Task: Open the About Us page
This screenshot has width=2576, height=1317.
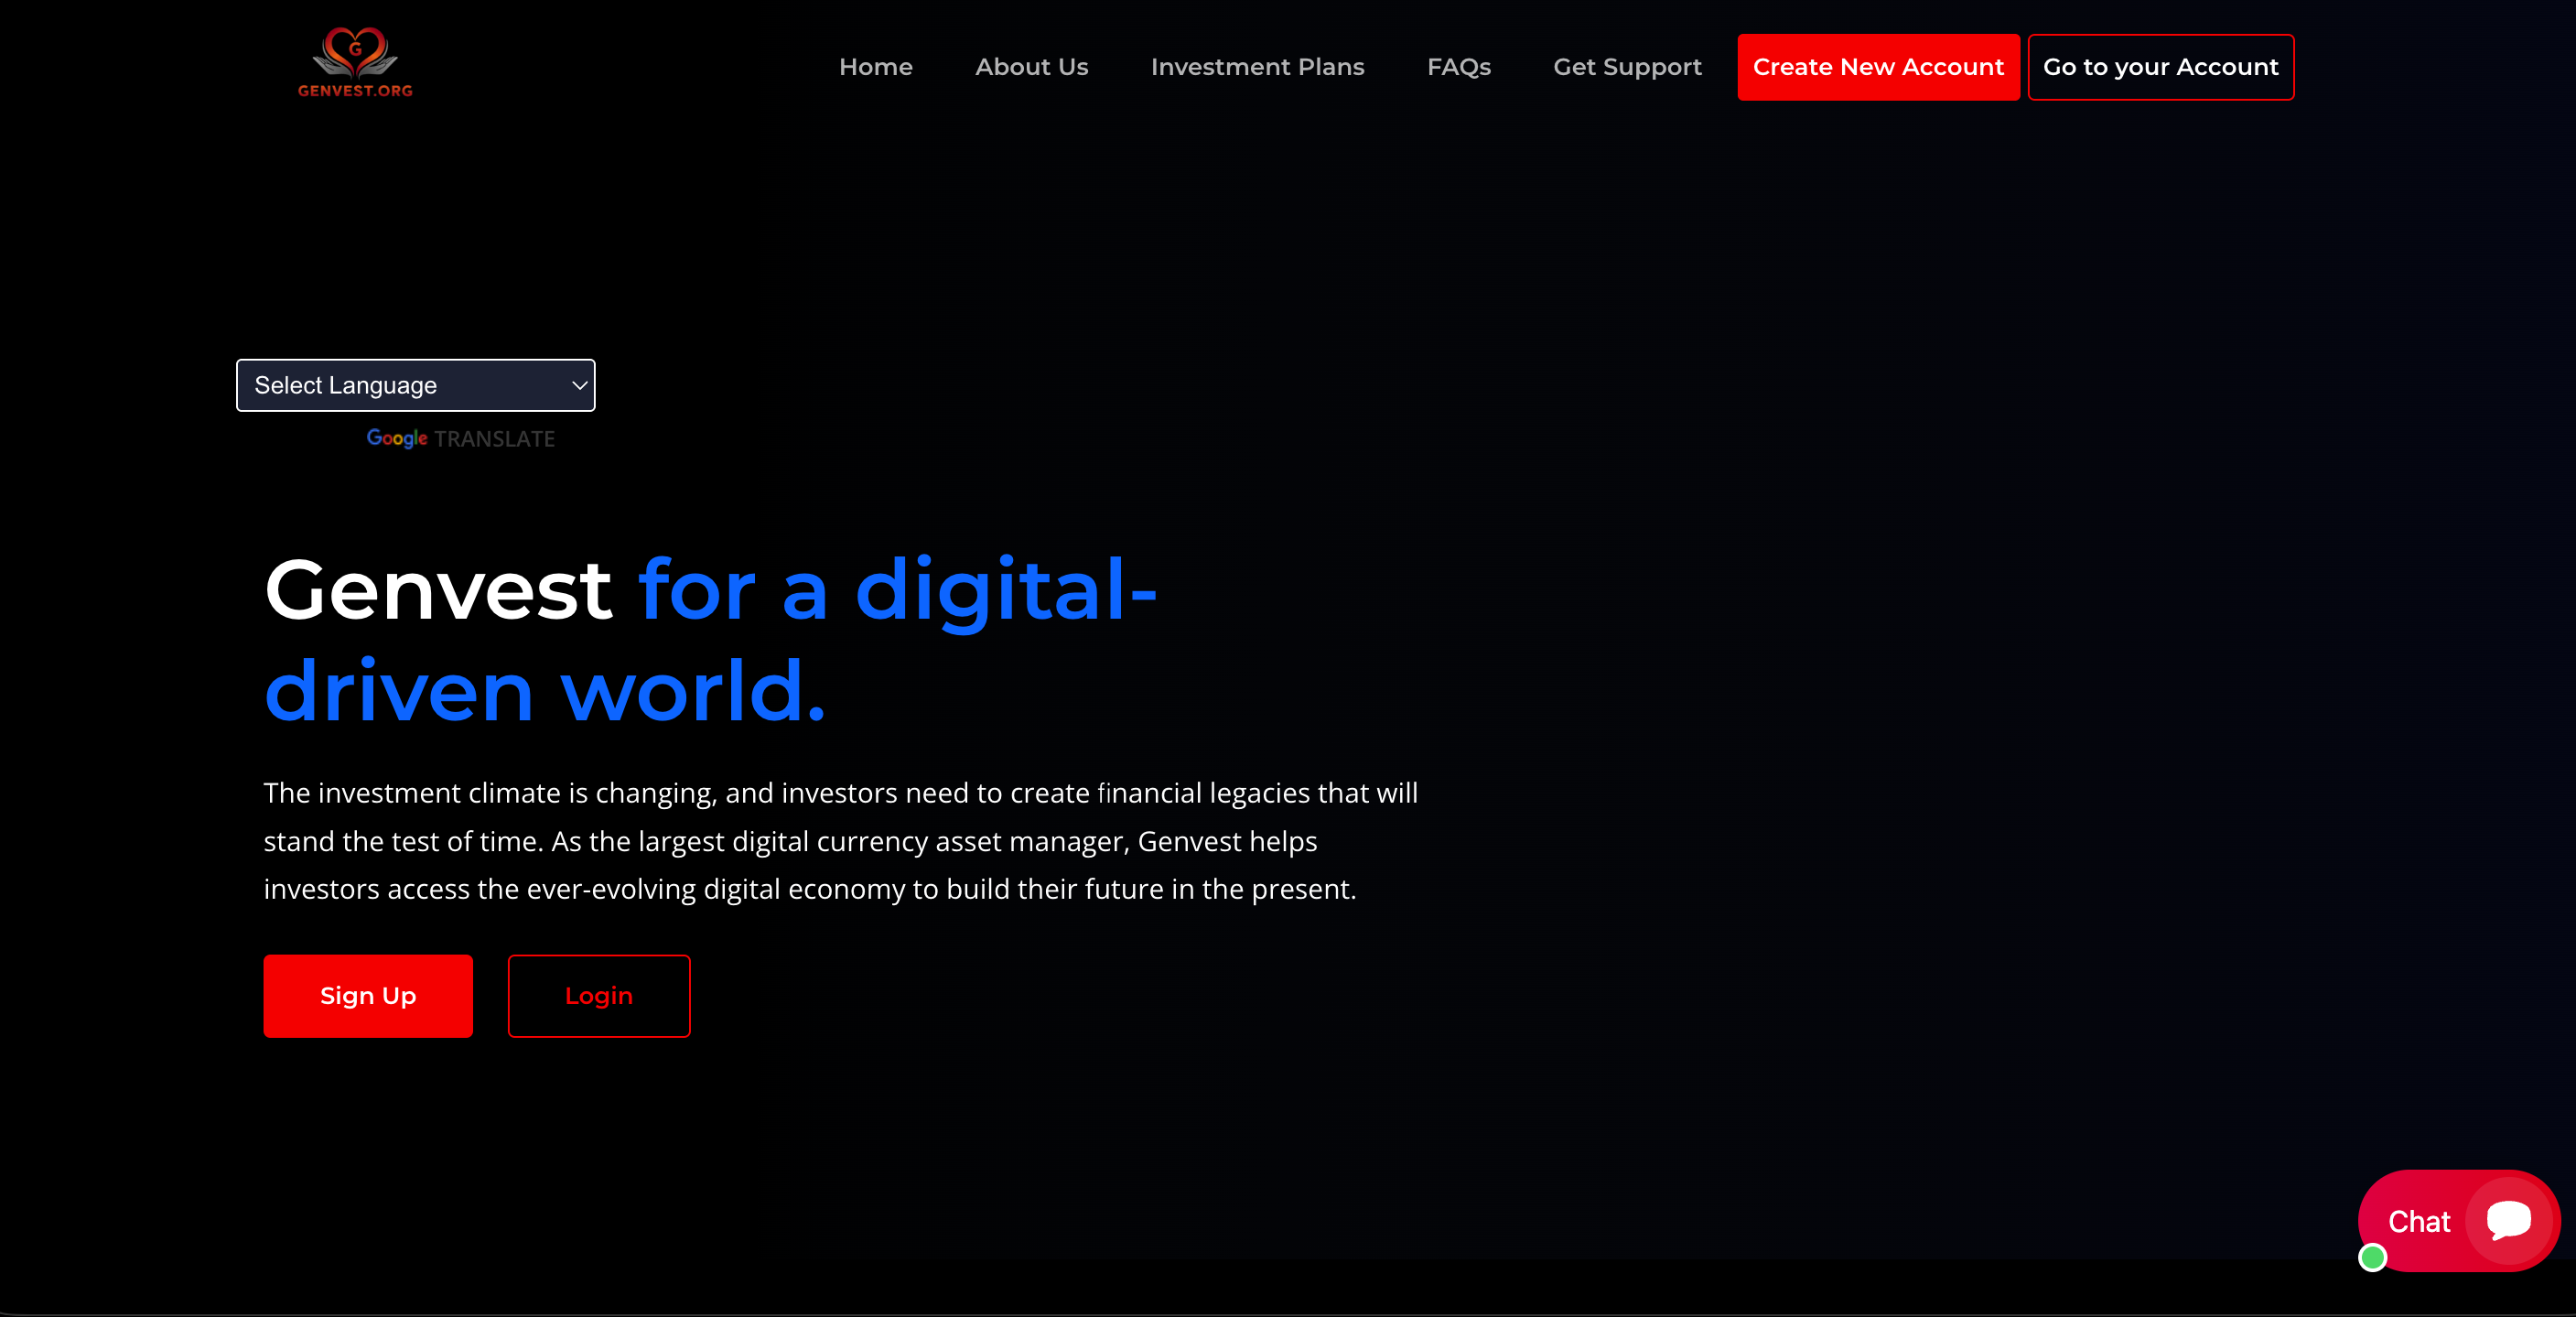Action: coord(1031,67)
